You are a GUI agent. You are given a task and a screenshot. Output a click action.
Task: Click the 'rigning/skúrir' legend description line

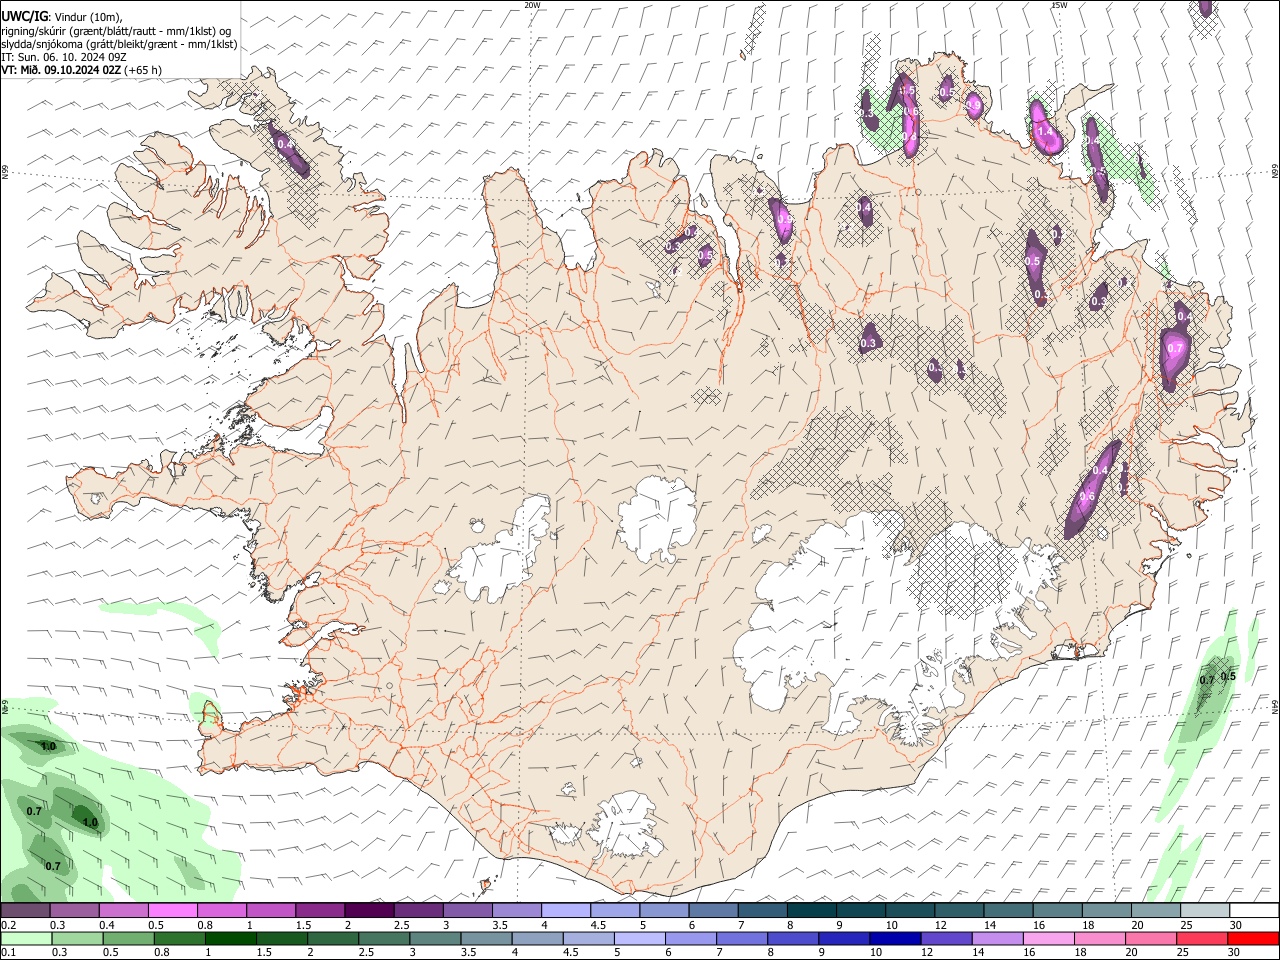pos(116,31)
